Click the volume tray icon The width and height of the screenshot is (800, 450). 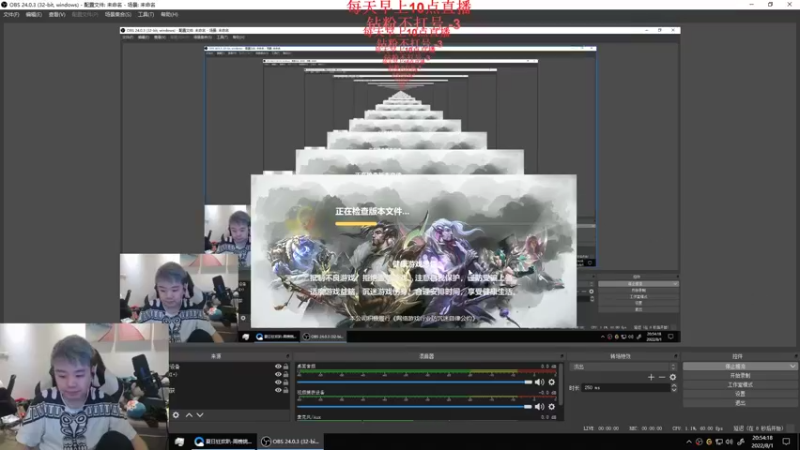(730, 442)
